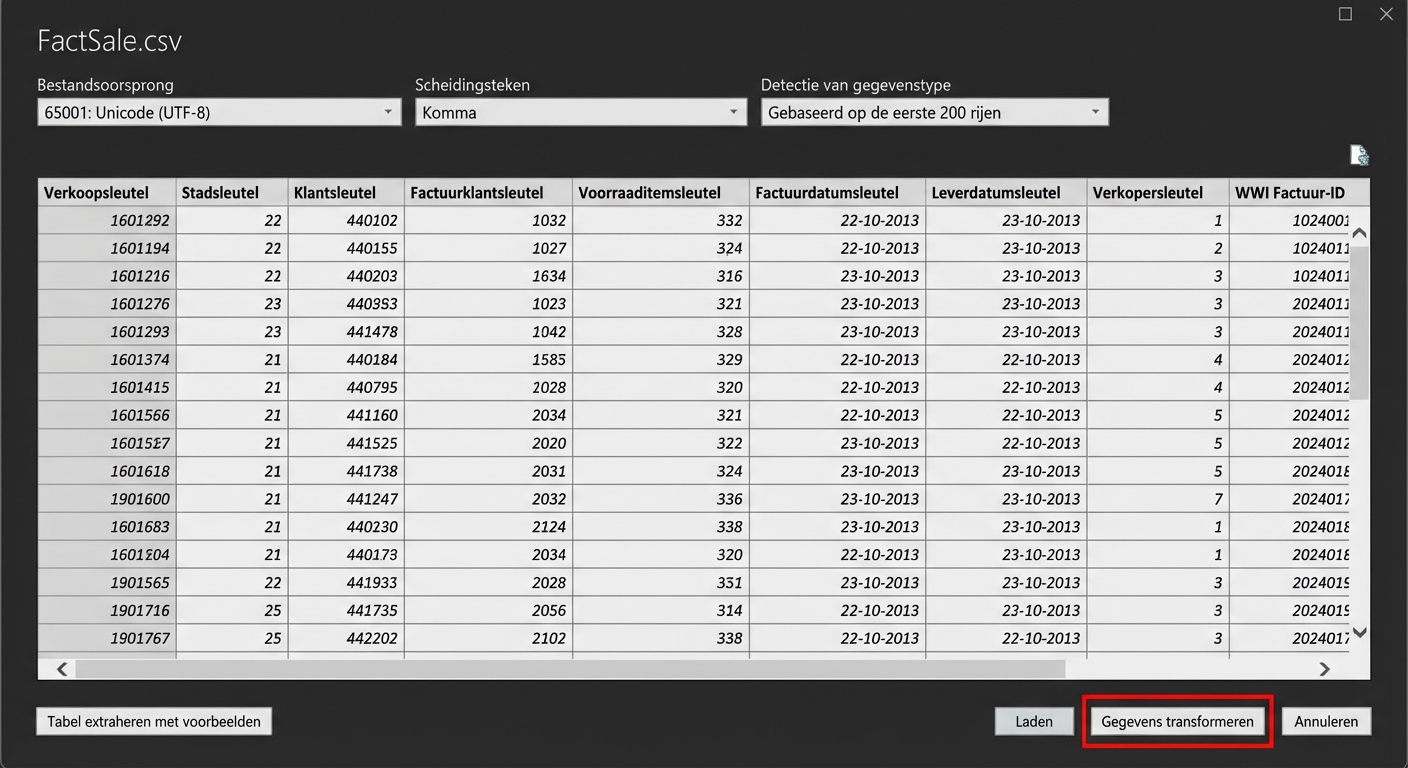1408x768 pixels.
Task: Click the CSV data source file icon
Action: pyautogui.click(x=1358, y=155)
